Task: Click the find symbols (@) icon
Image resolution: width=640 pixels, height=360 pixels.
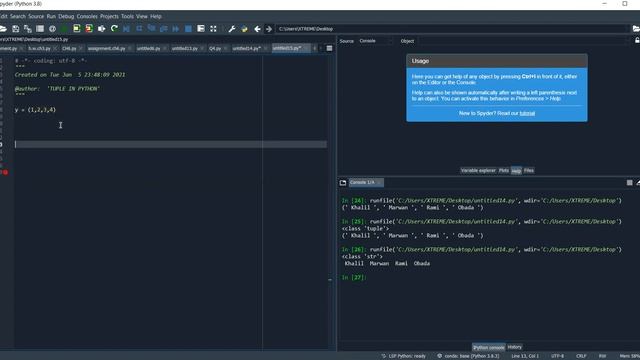Action: [52, 29]
